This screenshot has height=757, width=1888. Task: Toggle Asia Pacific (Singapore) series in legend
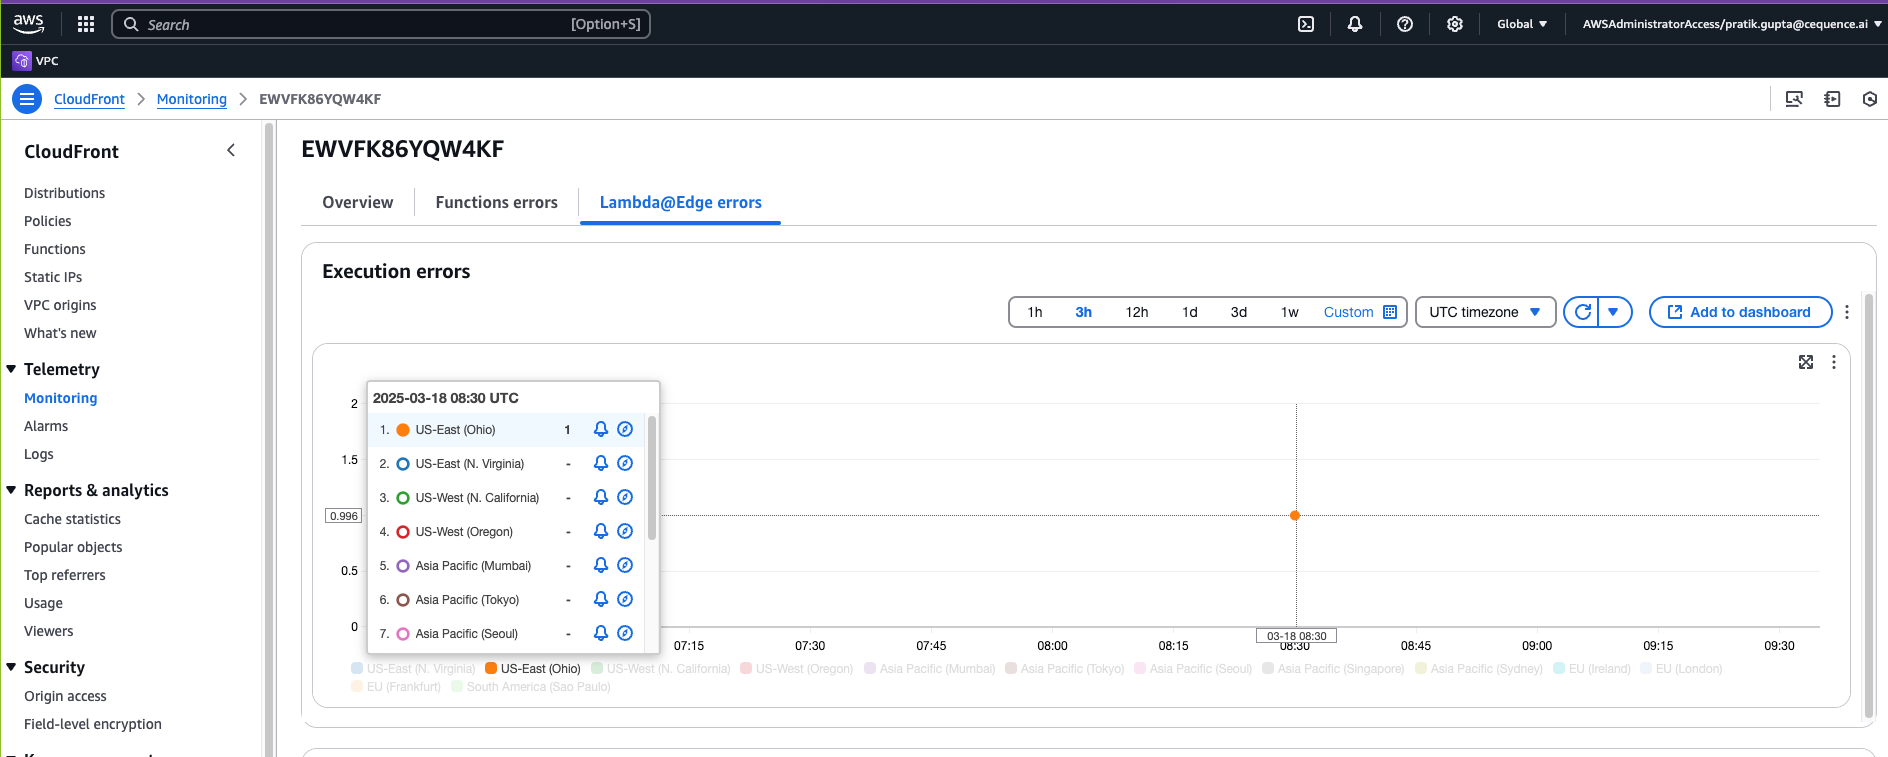1333,669
